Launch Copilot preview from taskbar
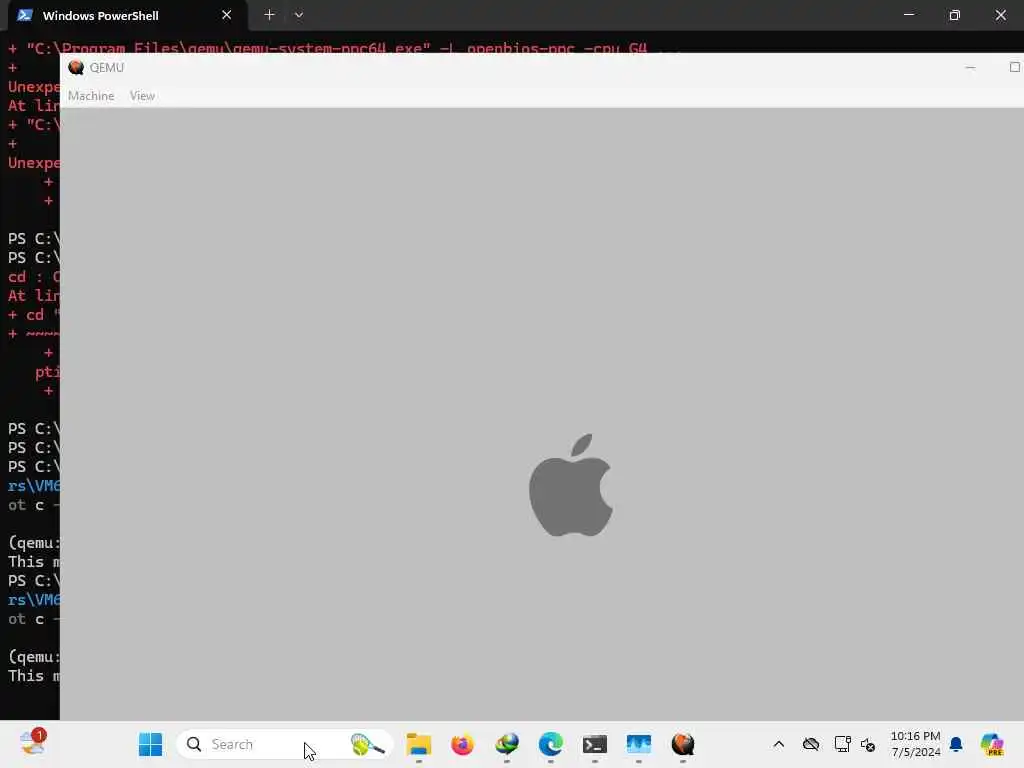The width and height of the screenshot is (1024, 768). [x=992, y=744]
